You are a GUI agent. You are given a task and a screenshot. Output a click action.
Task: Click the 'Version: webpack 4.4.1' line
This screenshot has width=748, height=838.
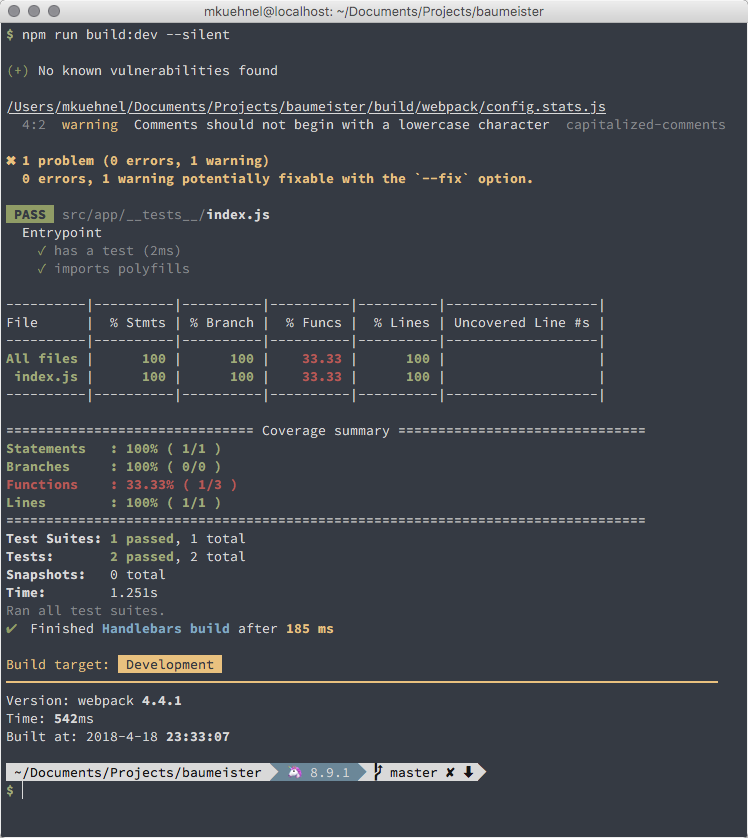[x=94, y=701]
